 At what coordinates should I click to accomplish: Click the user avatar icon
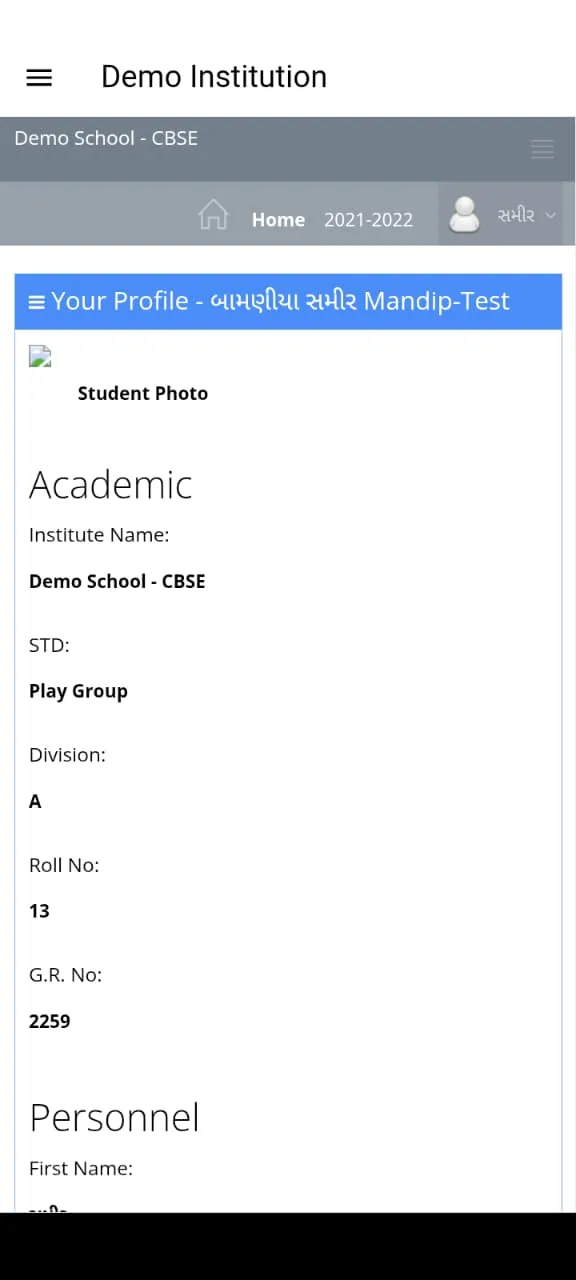point(464,215)
